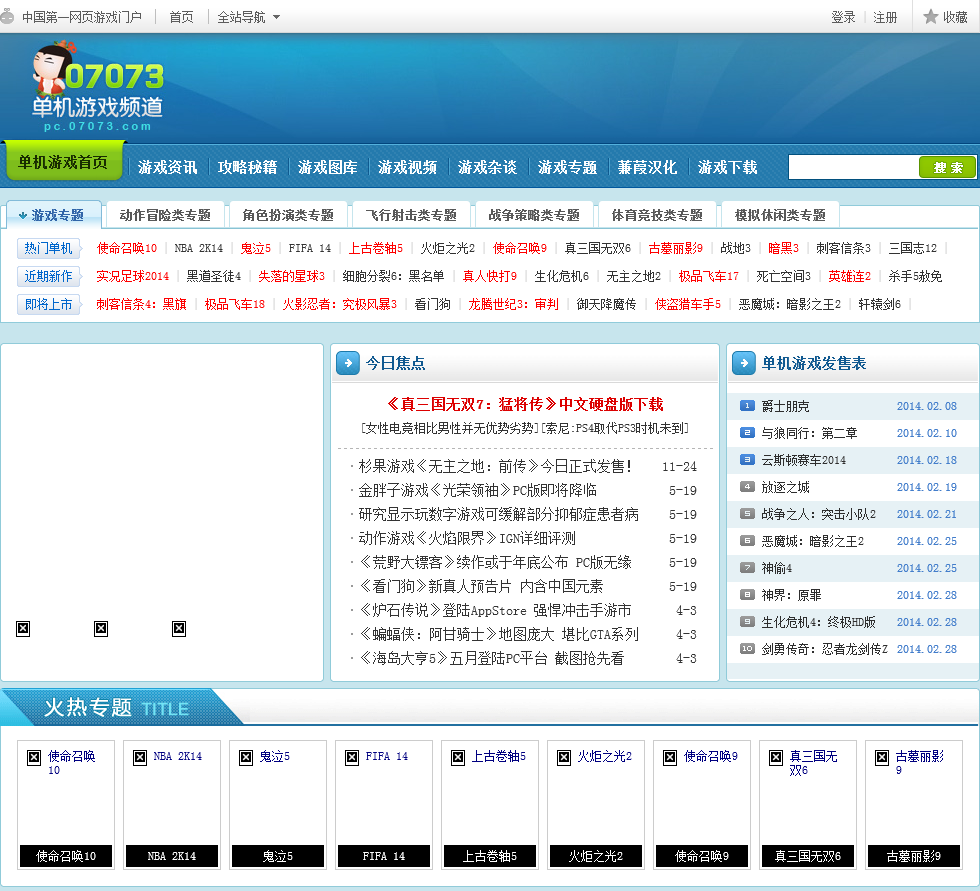Switch to 体育竞技类专题 tab

point(658,215)
